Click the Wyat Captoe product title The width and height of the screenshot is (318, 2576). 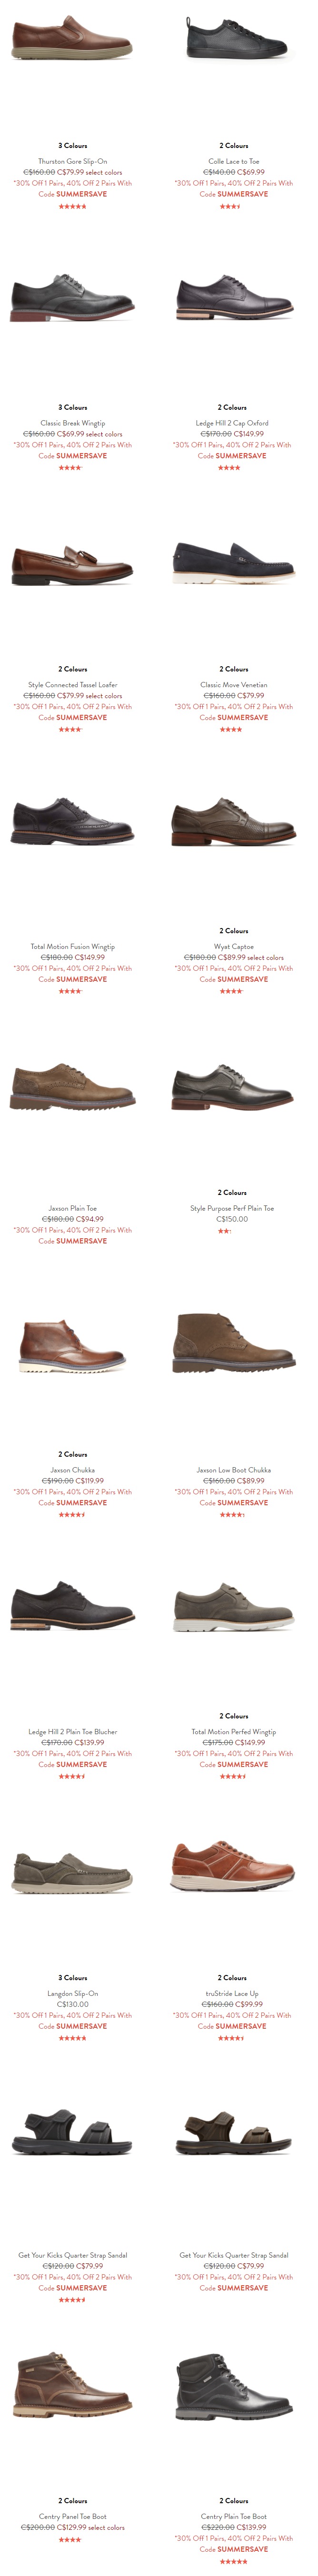234,947
